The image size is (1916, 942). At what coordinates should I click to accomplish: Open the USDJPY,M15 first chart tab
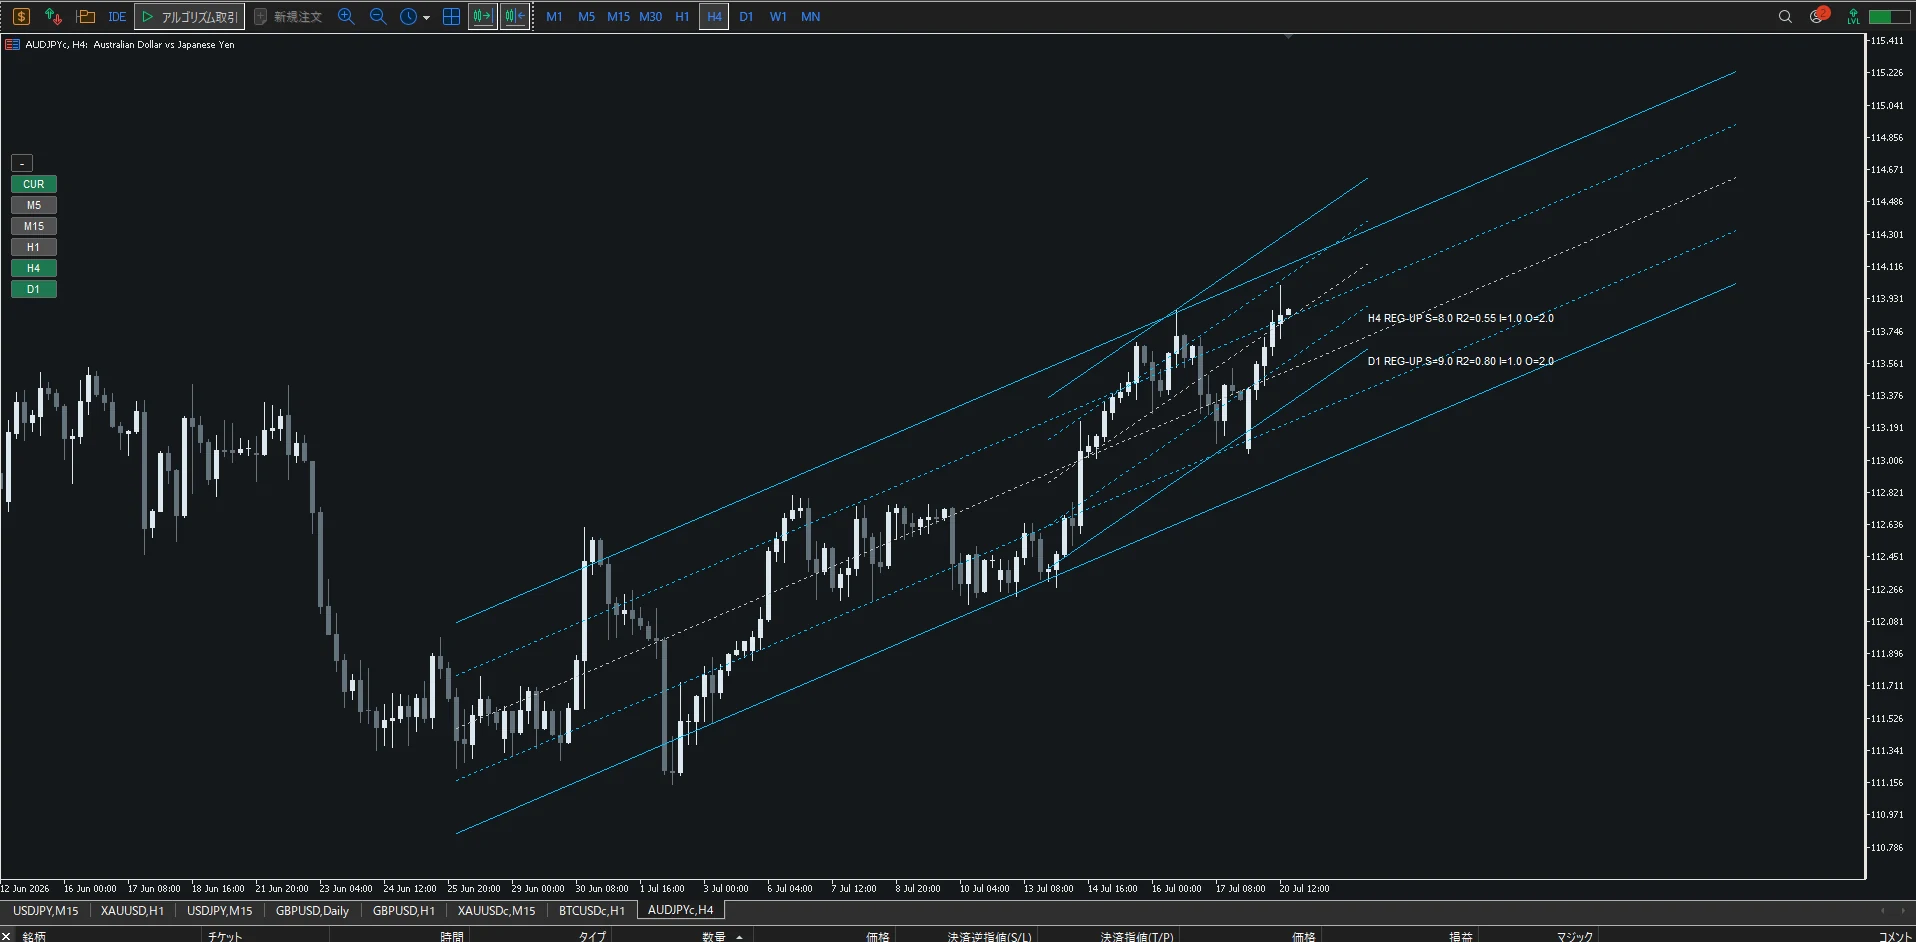click(45, 910)
